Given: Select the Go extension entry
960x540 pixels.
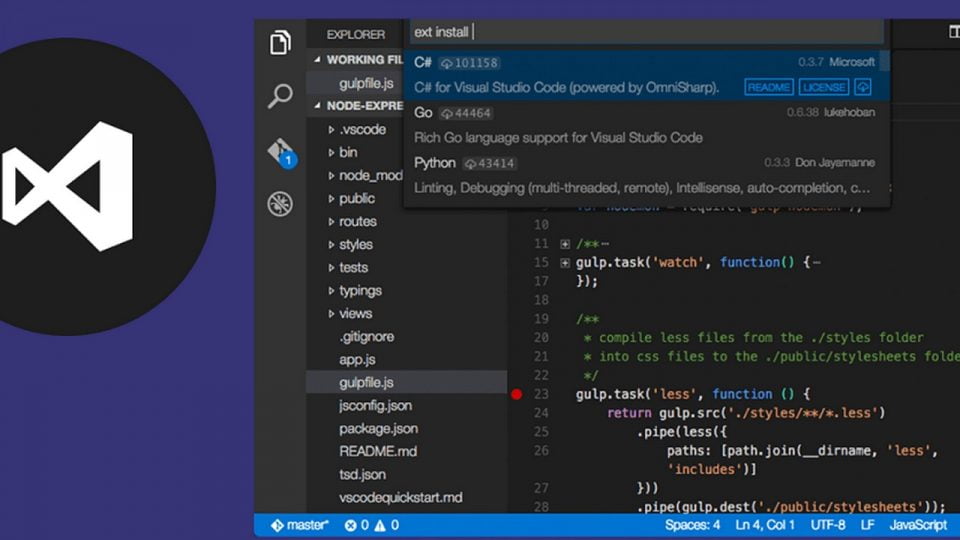Looking at the screenshot, I should [646, 125].
